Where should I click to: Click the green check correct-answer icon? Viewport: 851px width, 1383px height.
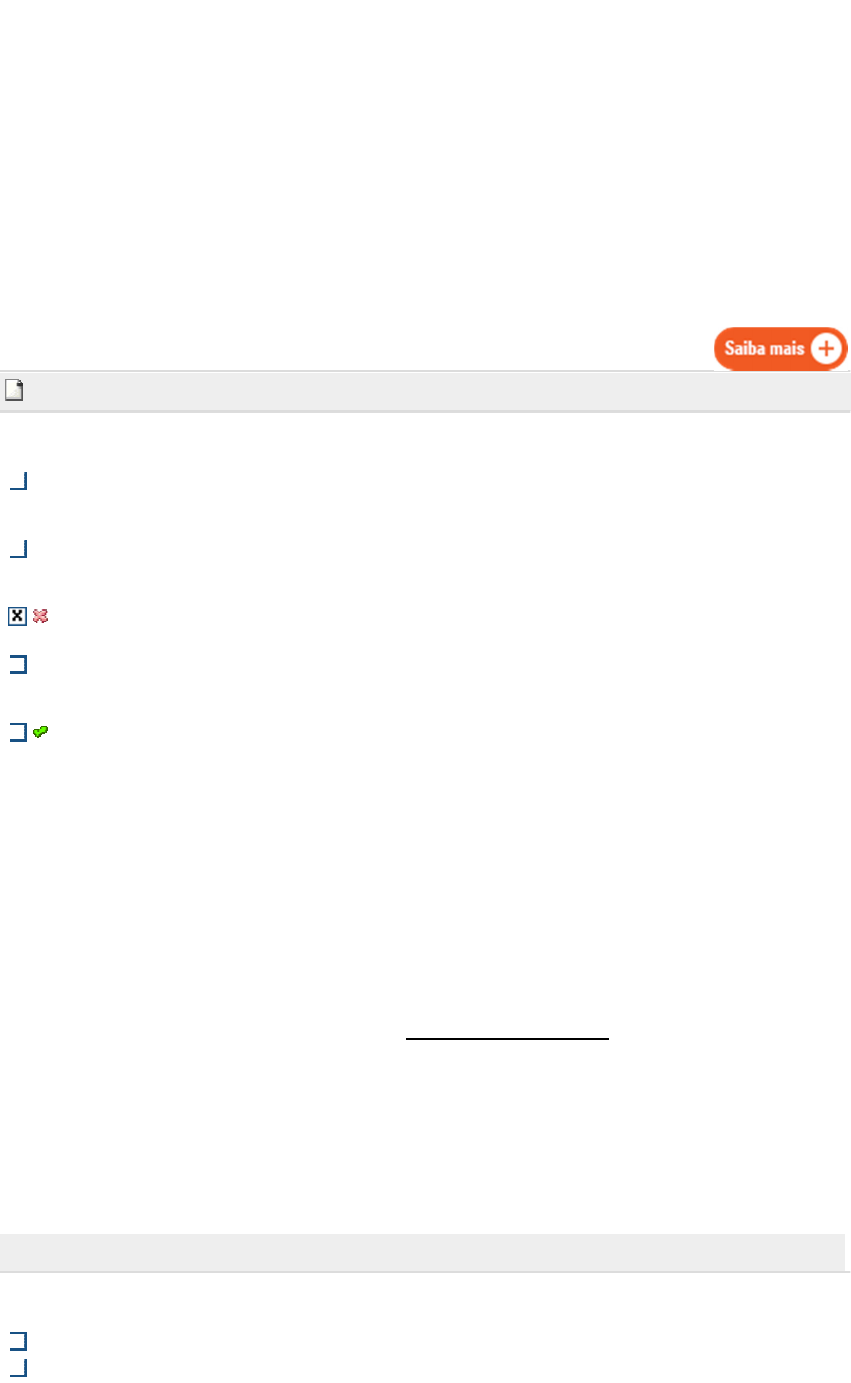[41, 732]
